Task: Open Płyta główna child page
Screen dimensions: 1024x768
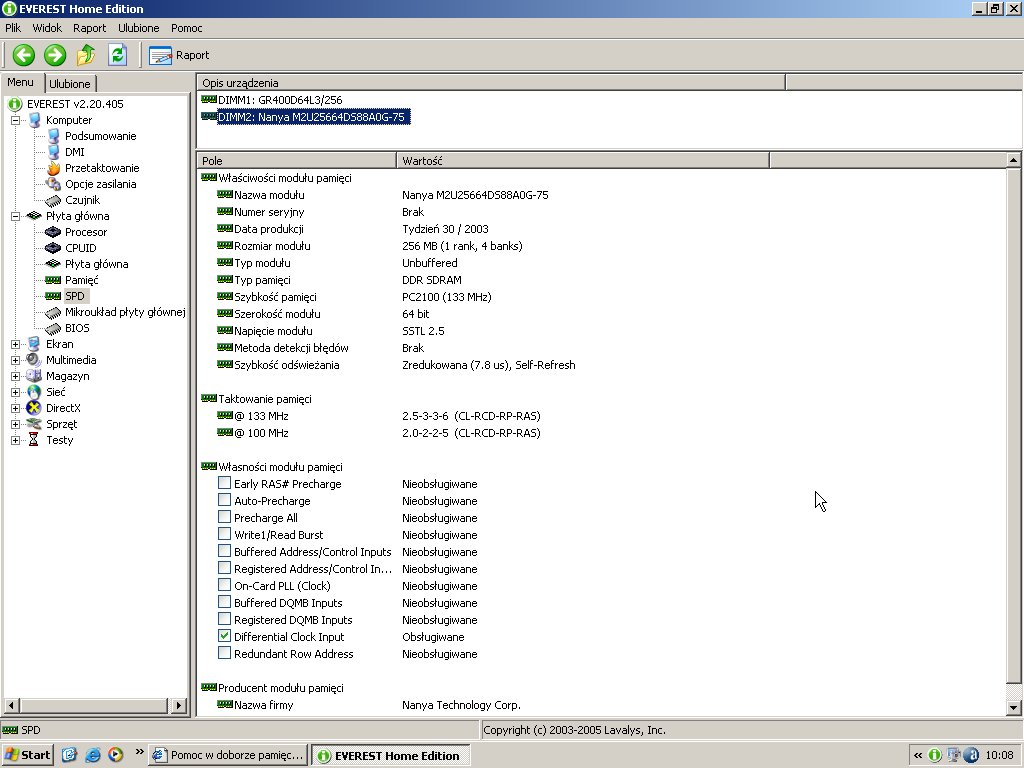Action: pos(96,264)
